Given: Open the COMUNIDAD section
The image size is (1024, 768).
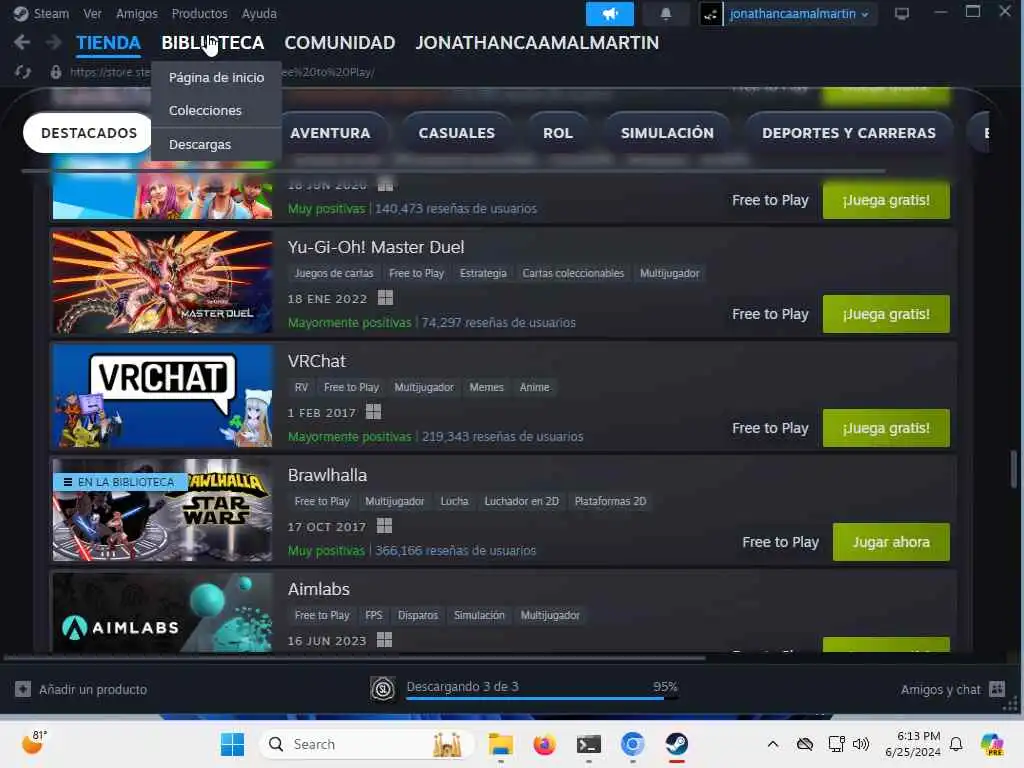Looking at the screenshot, I should [x=340, y=42].
